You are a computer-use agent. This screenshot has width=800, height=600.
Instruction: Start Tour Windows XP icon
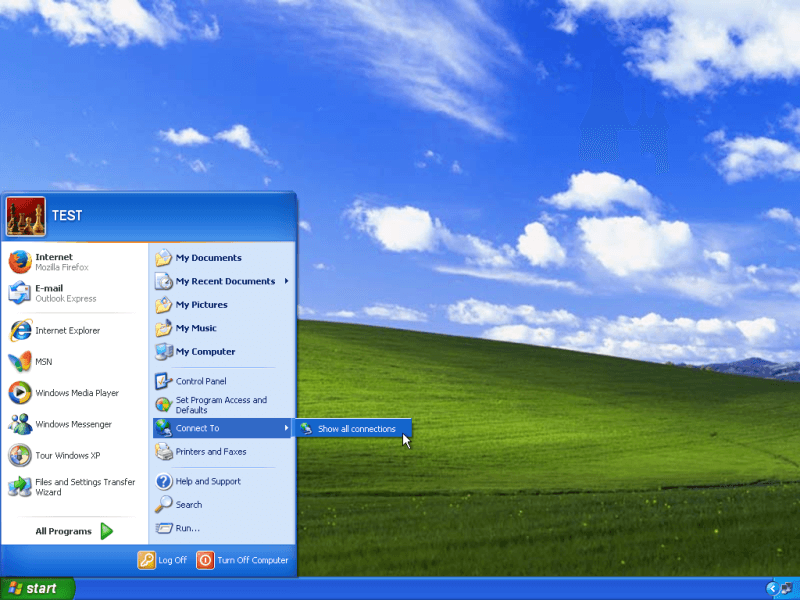click(x=20, y=455)
